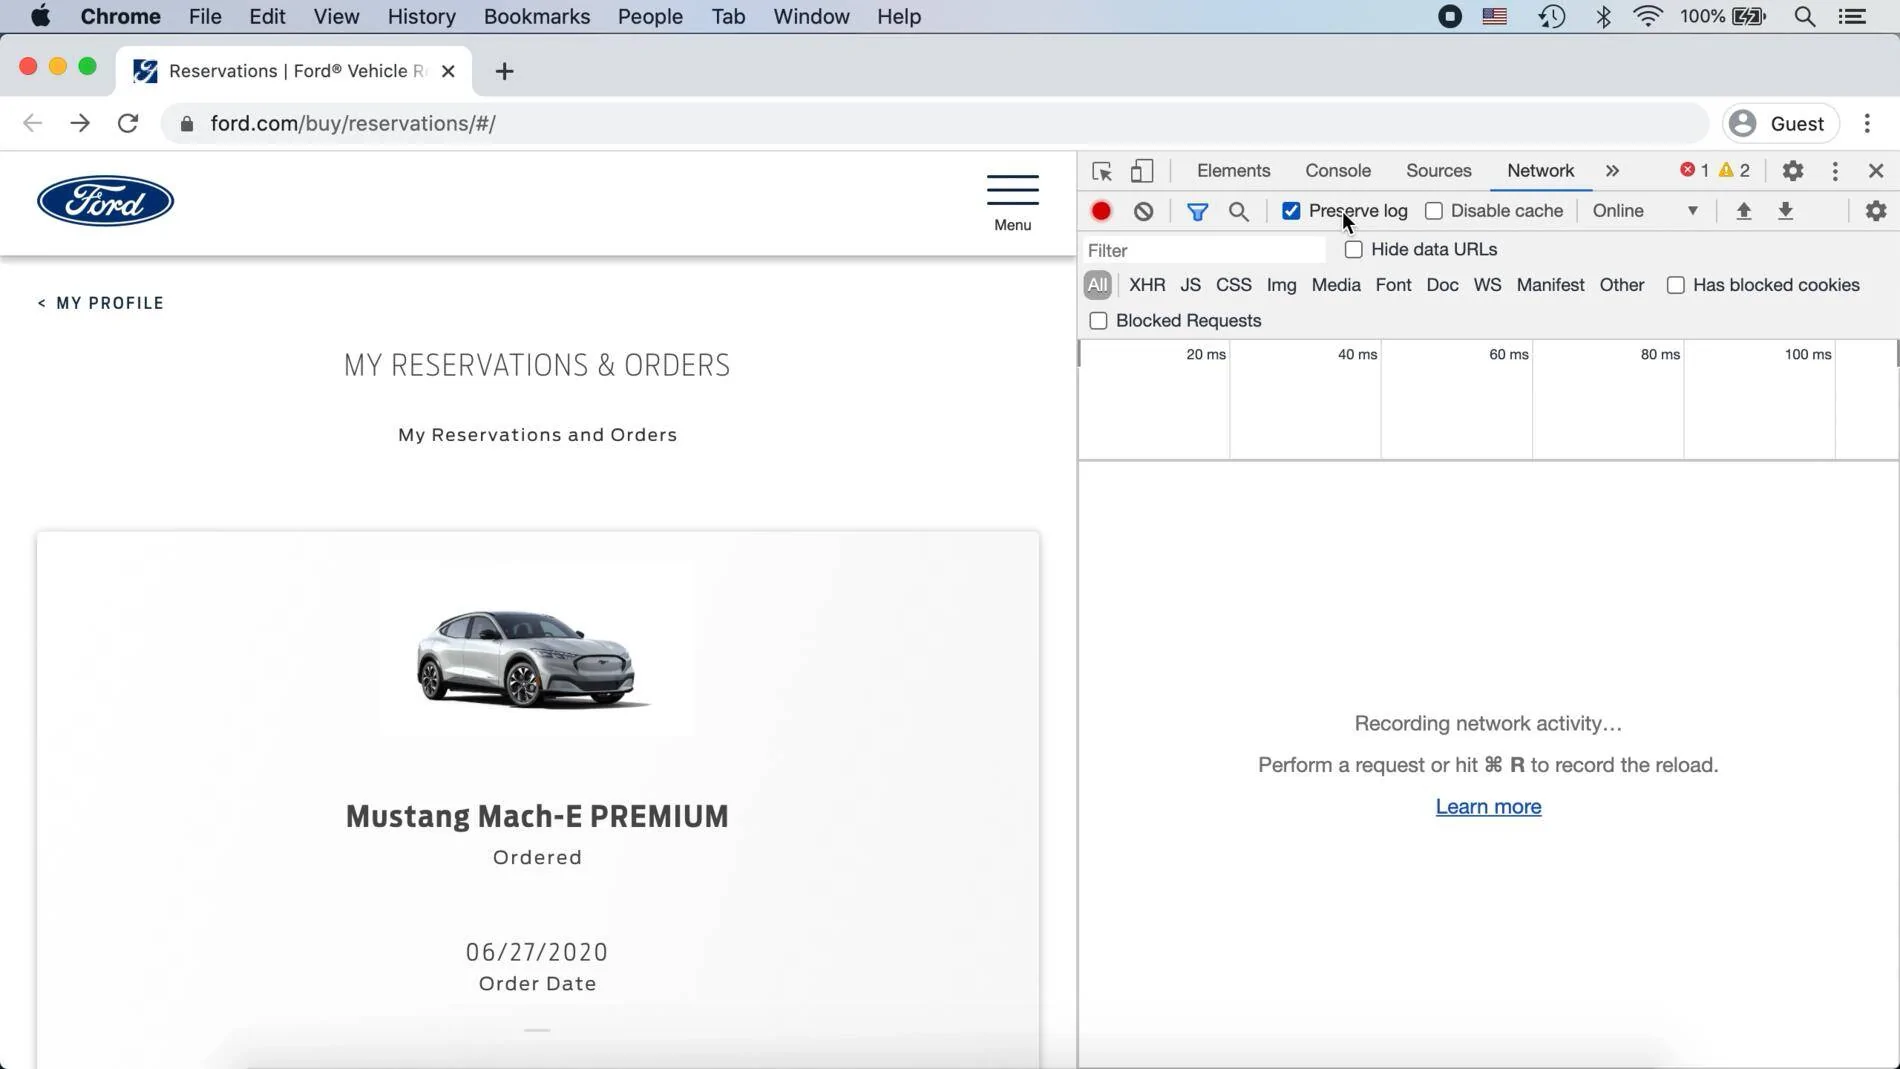Open the Wi-Fi status menu
1900x1069 pixels.
[1648, 17]
